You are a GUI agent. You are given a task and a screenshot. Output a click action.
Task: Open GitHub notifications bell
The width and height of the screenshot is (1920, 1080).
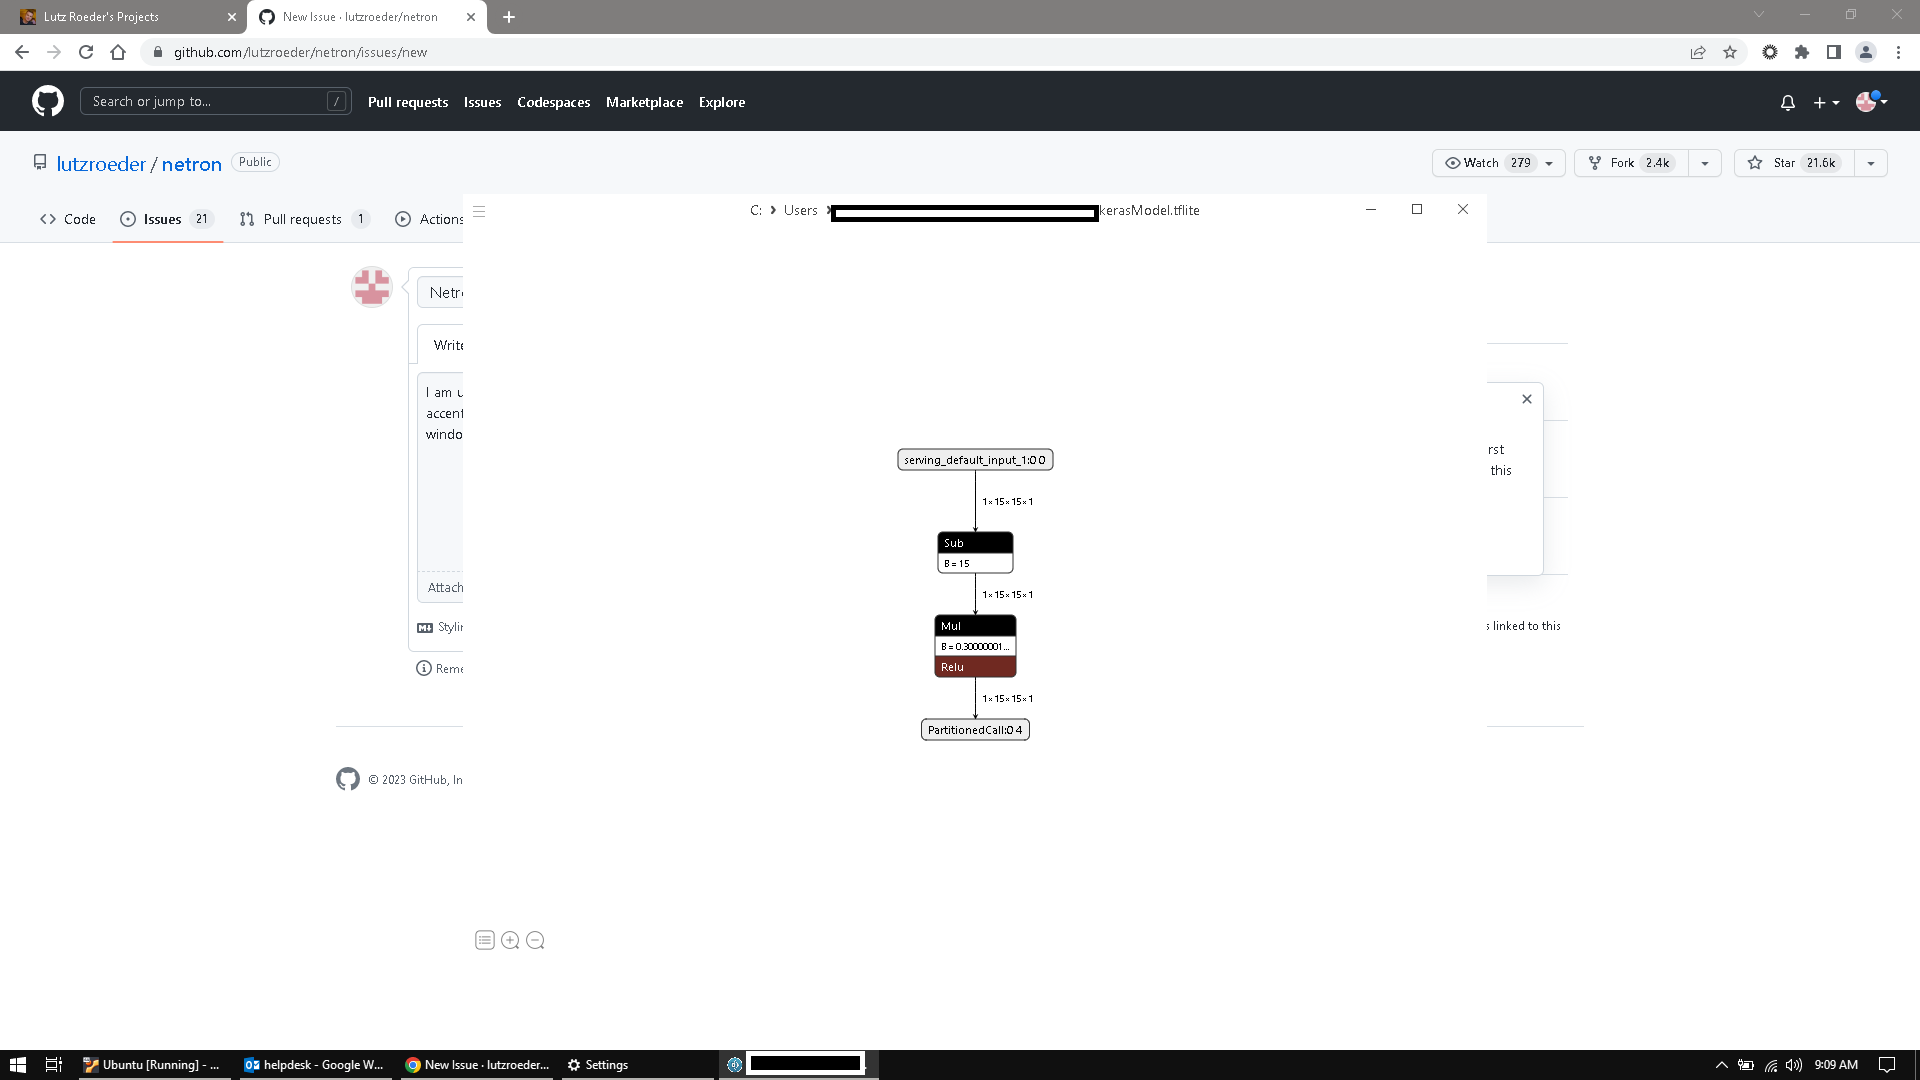coord(1787,102)
